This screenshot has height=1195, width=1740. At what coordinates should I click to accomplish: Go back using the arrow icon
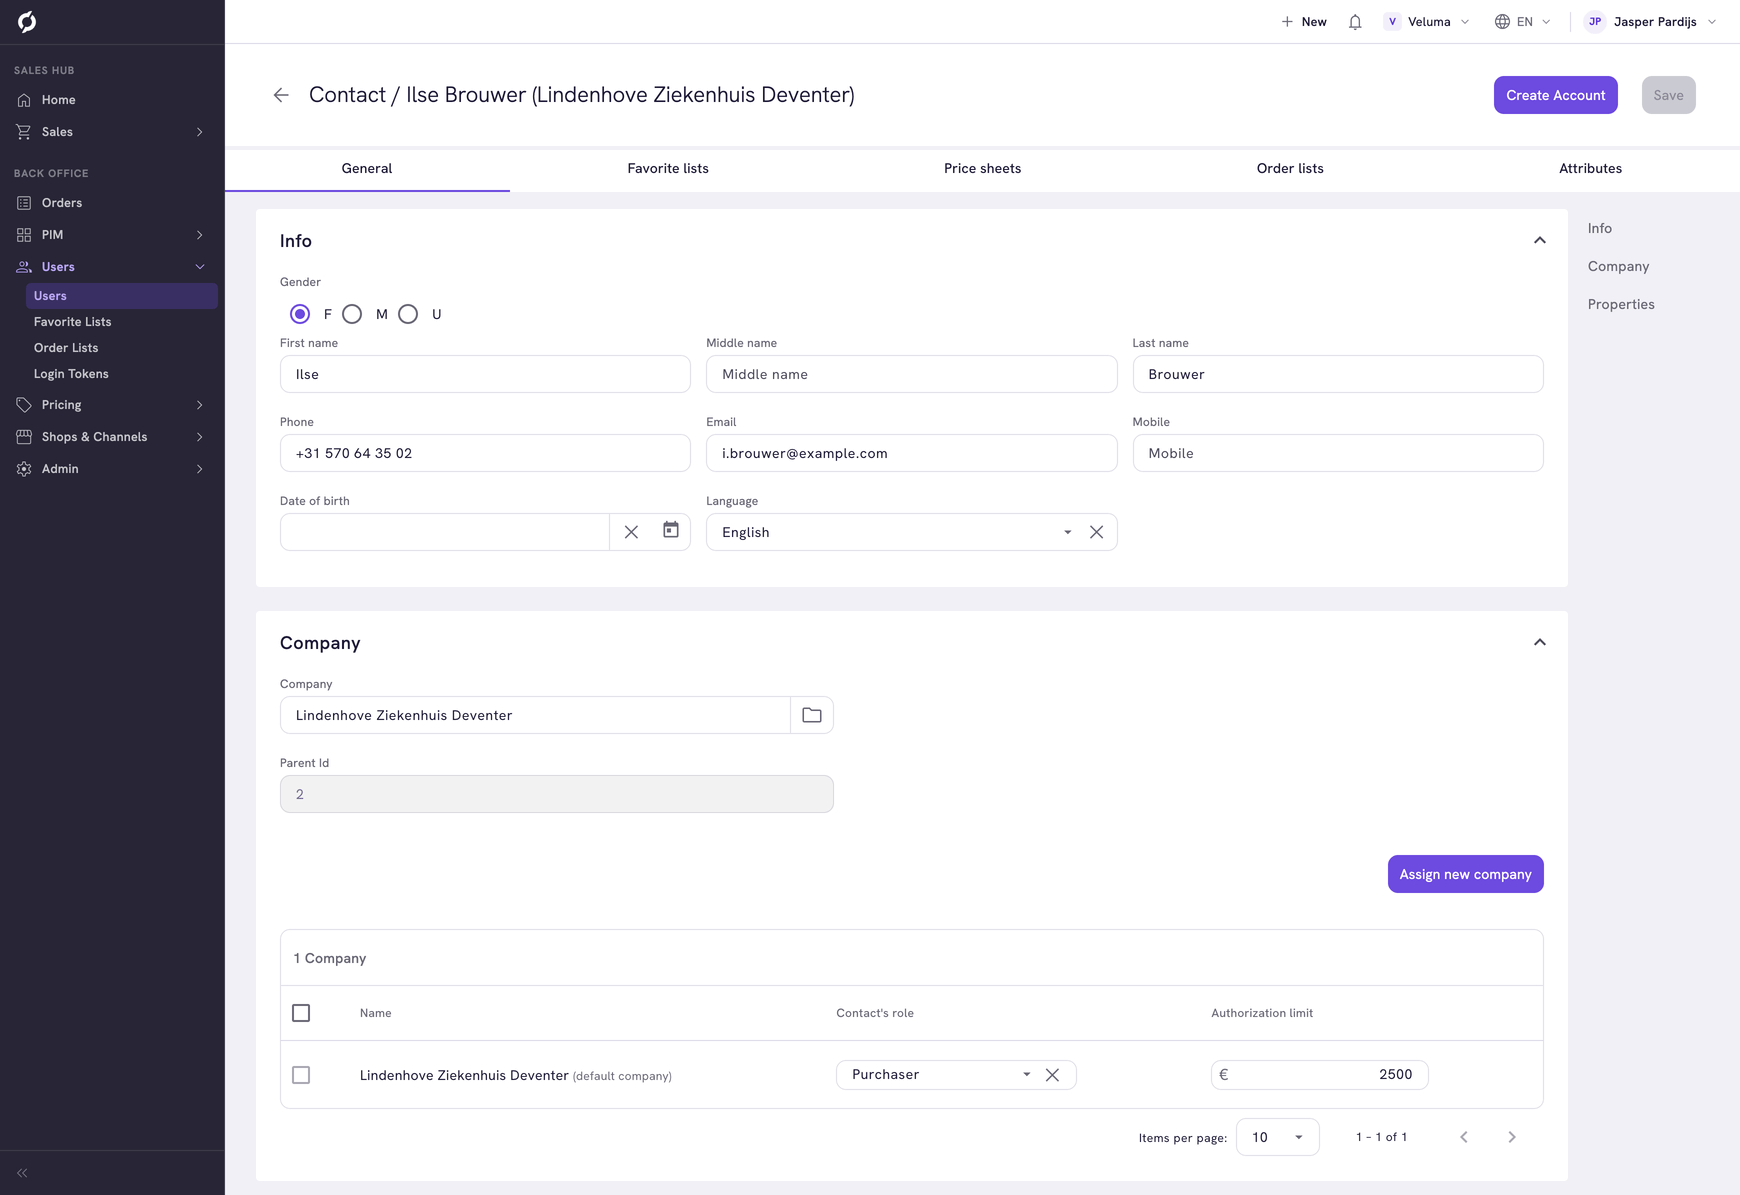click(281, 95)
